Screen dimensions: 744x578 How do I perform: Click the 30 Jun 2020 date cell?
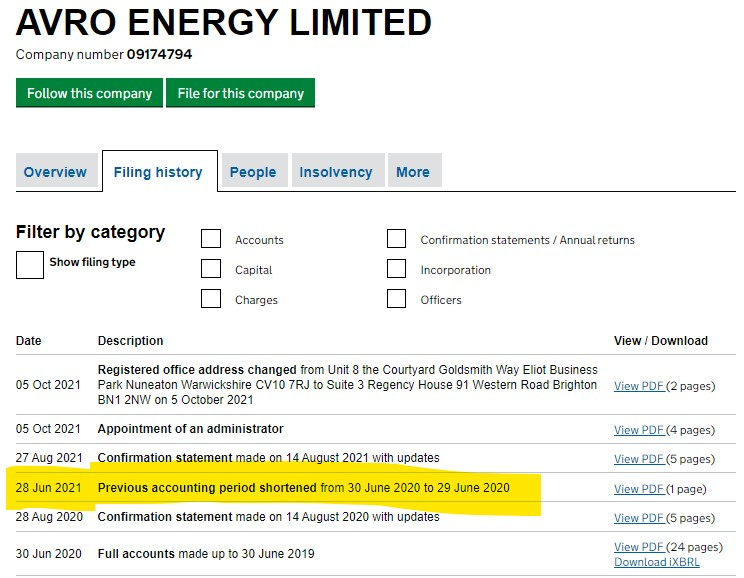pos(48,554)
